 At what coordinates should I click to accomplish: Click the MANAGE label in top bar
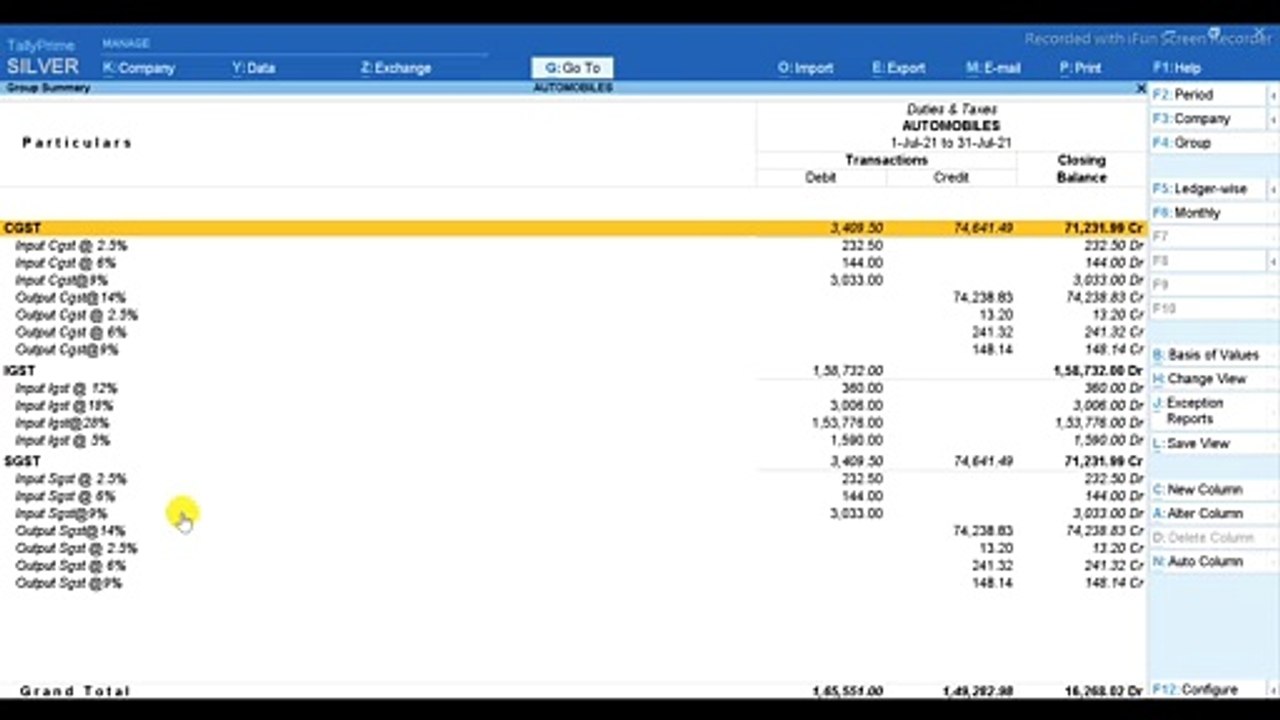(x=126, y=44)
